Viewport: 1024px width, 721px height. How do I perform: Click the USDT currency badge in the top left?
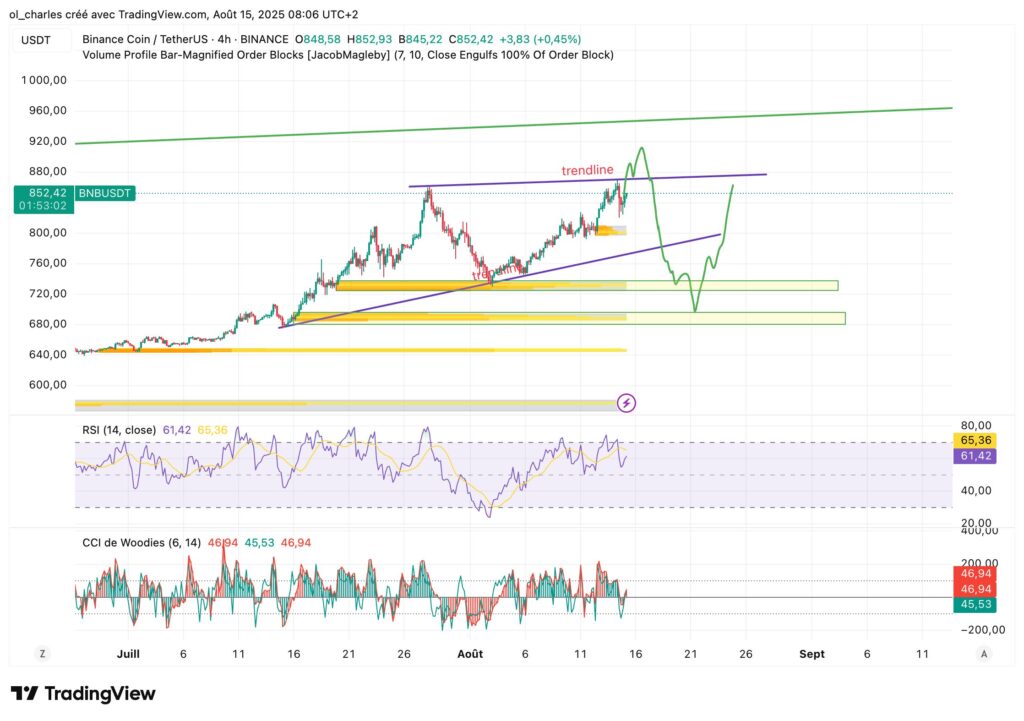coord(35,39)
